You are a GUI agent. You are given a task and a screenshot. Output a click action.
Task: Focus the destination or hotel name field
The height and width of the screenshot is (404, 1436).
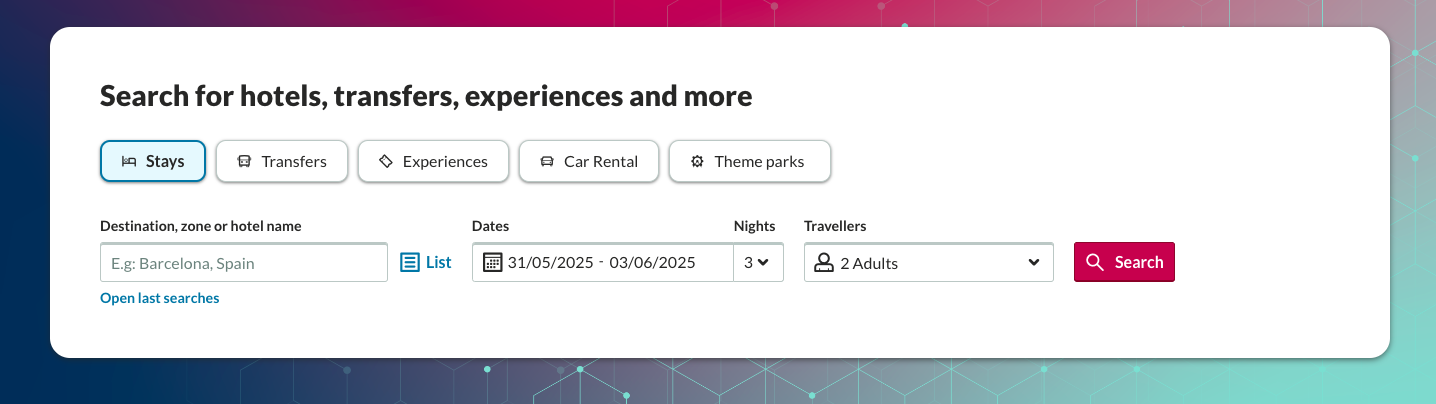click(x=243, y=263)
